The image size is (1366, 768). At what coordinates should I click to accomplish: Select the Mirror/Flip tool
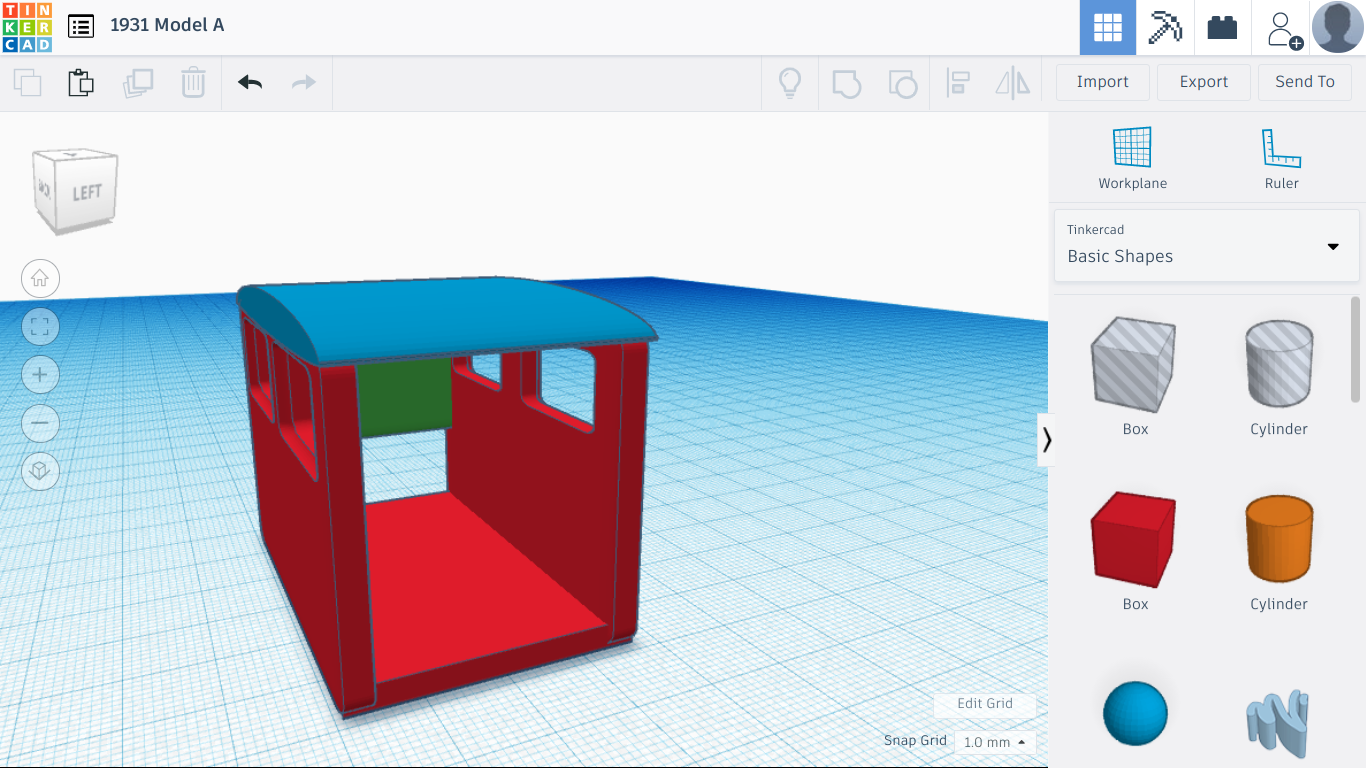click(1012, 83)
